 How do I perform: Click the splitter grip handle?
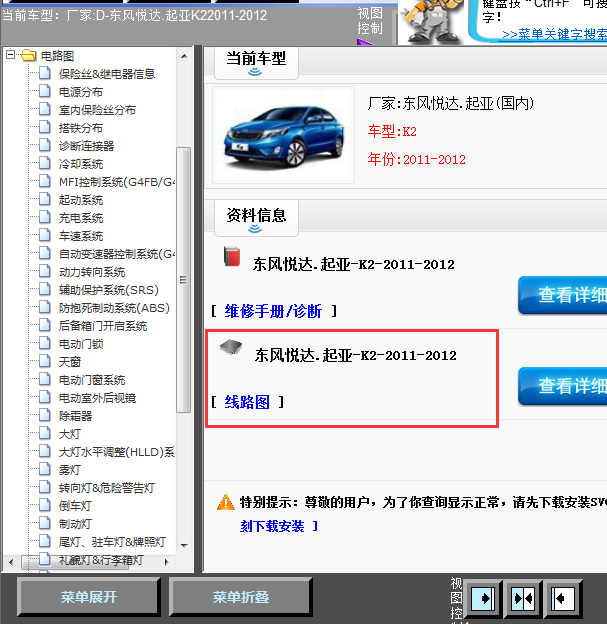click(x=183, y=280)
